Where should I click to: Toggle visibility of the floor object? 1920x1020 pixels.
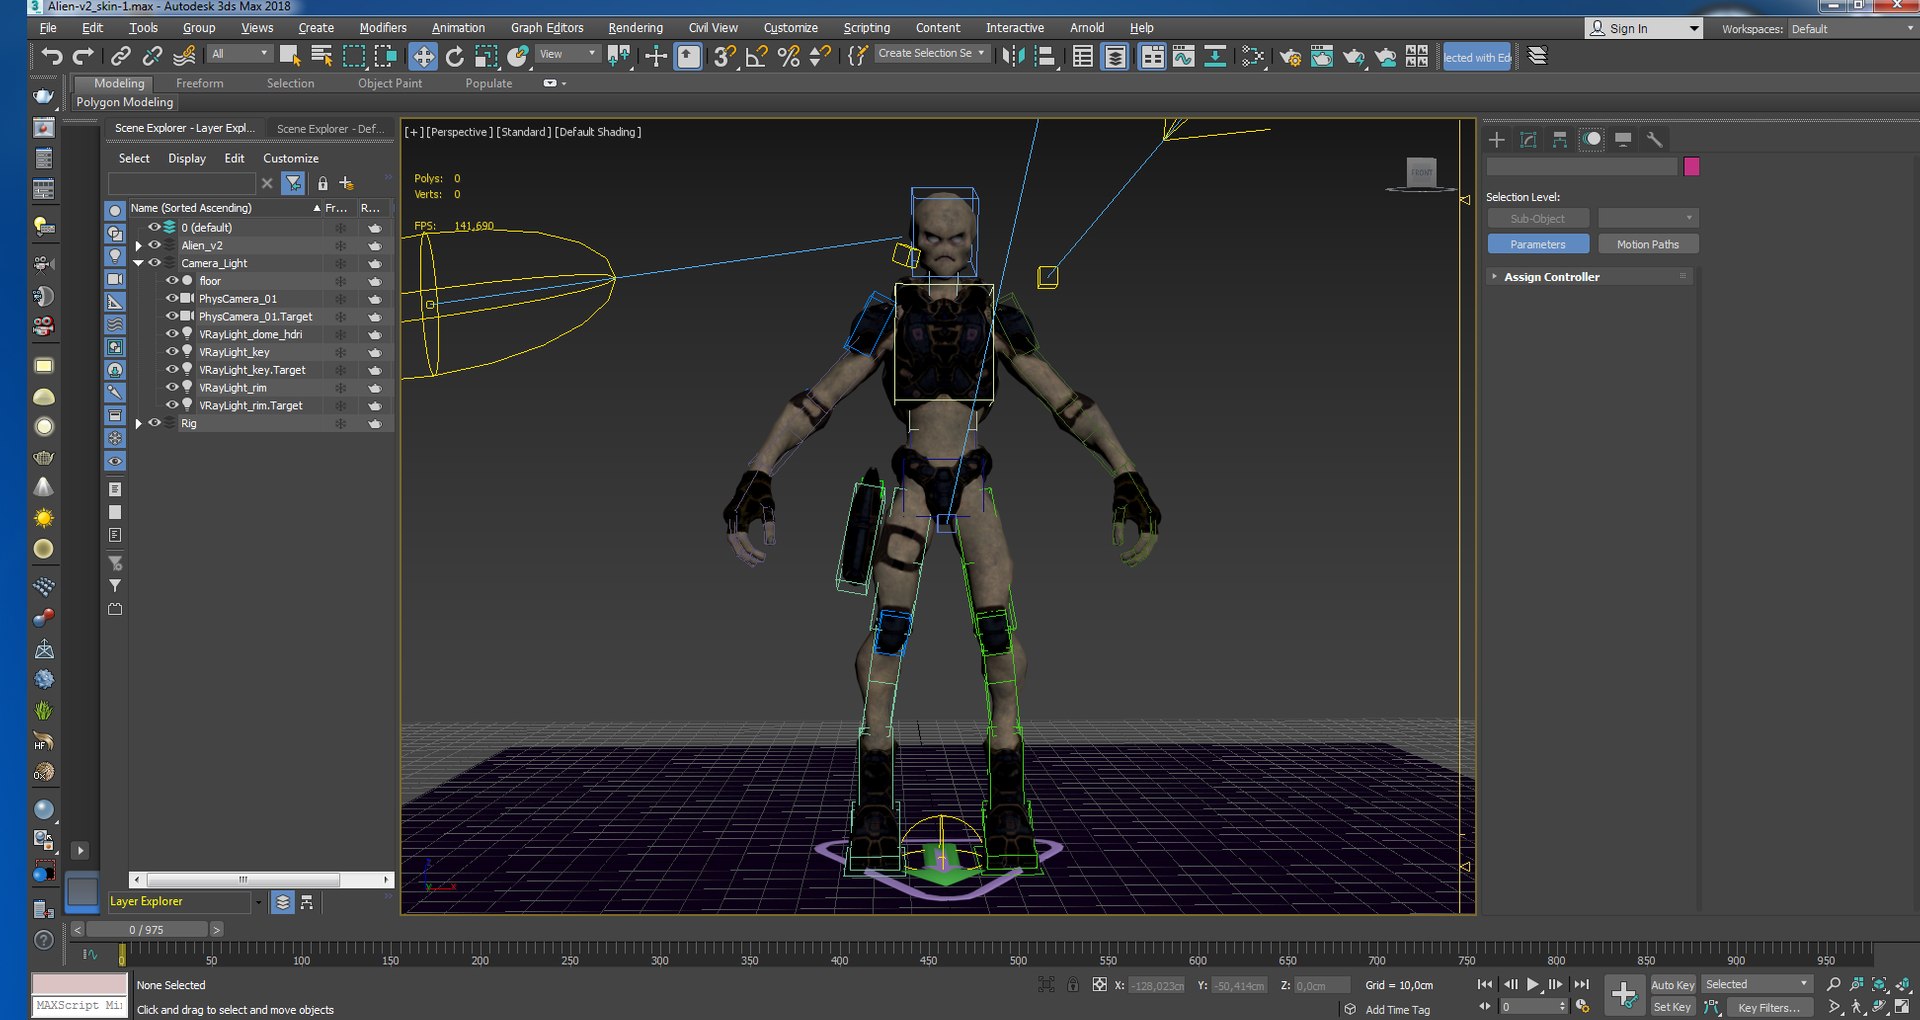tap(172, 281)
